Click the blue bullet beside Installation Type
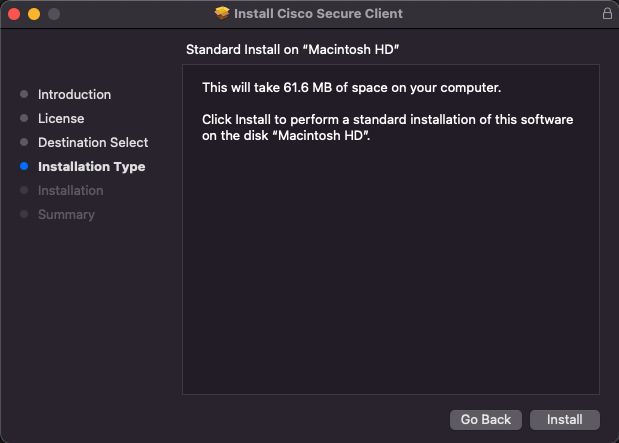The height and width of the screenshot is (443, 619). 24,167
